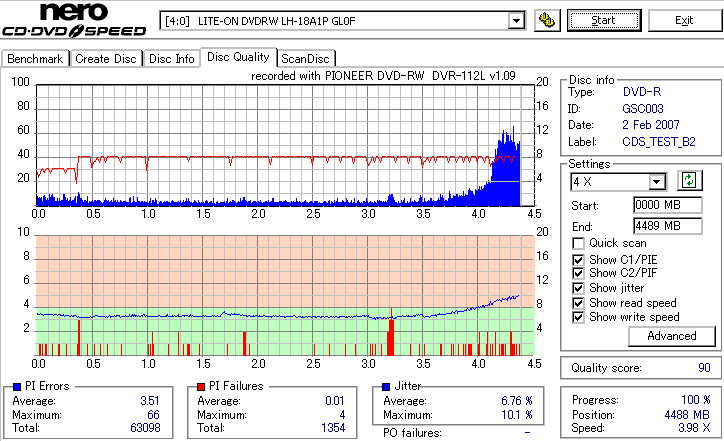Toggle Show write speed checkbox
The image size is (724, 441).
coord(578,317)
